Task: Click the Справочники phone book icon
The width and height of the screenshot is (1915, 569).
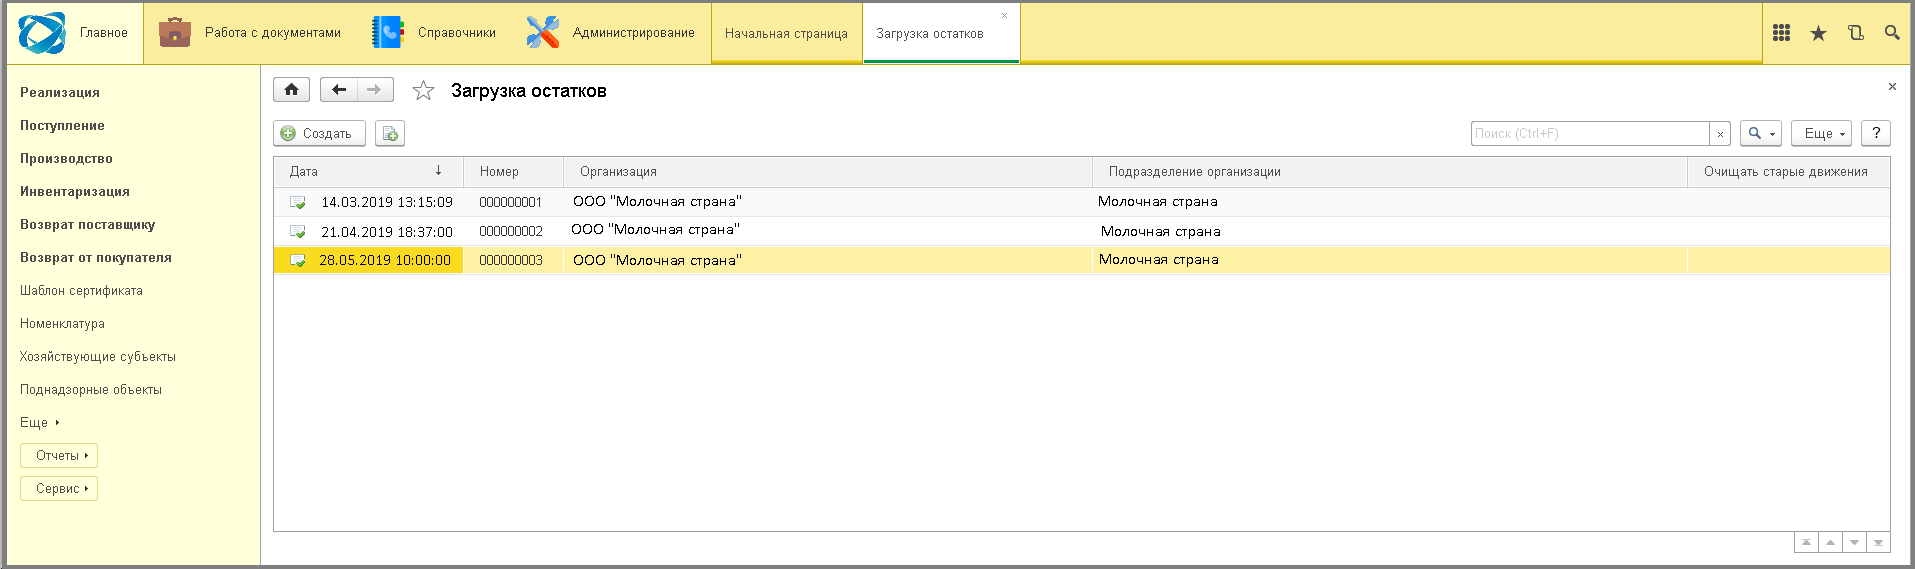Action: click(x=388, y=32)
